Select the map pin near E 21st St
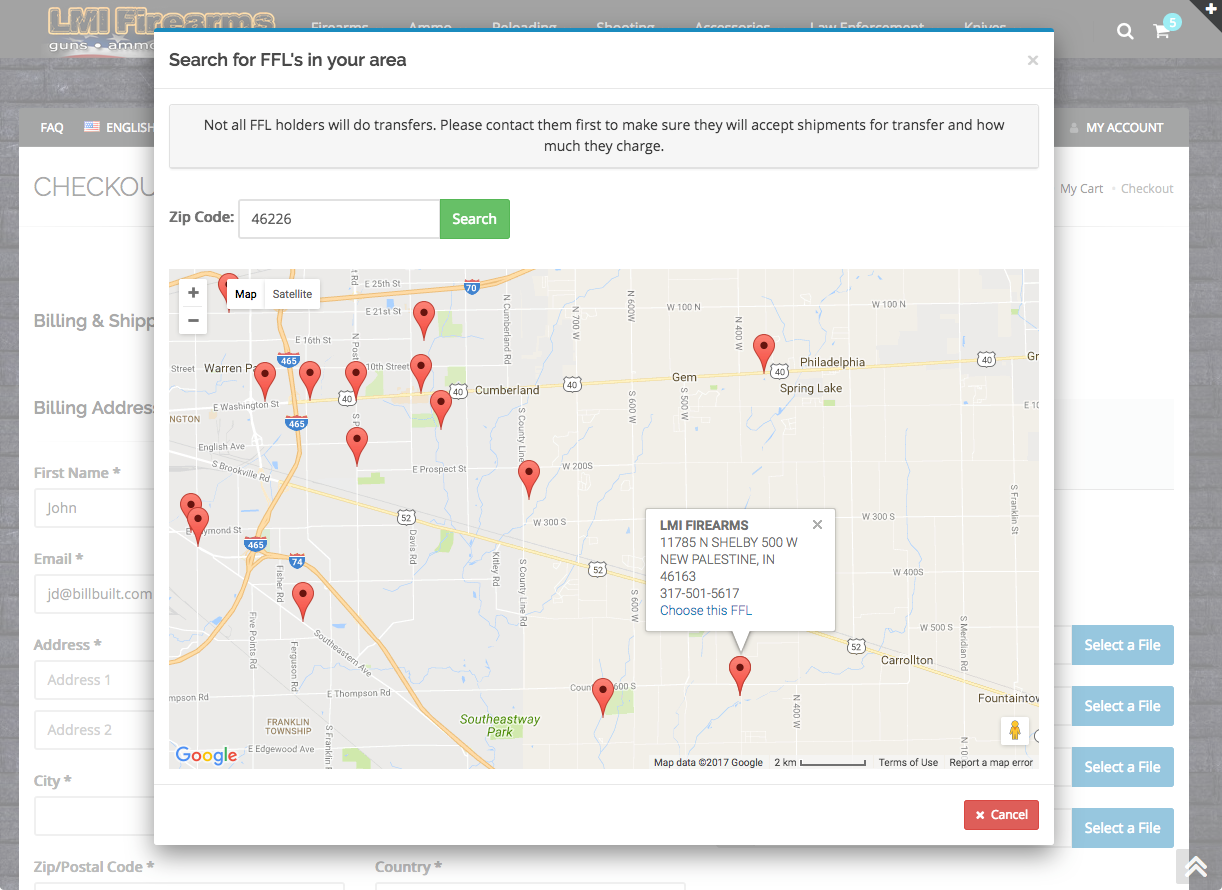This screenshot has height=890, width=1222. pyautogui.click(x=424, y=319)
